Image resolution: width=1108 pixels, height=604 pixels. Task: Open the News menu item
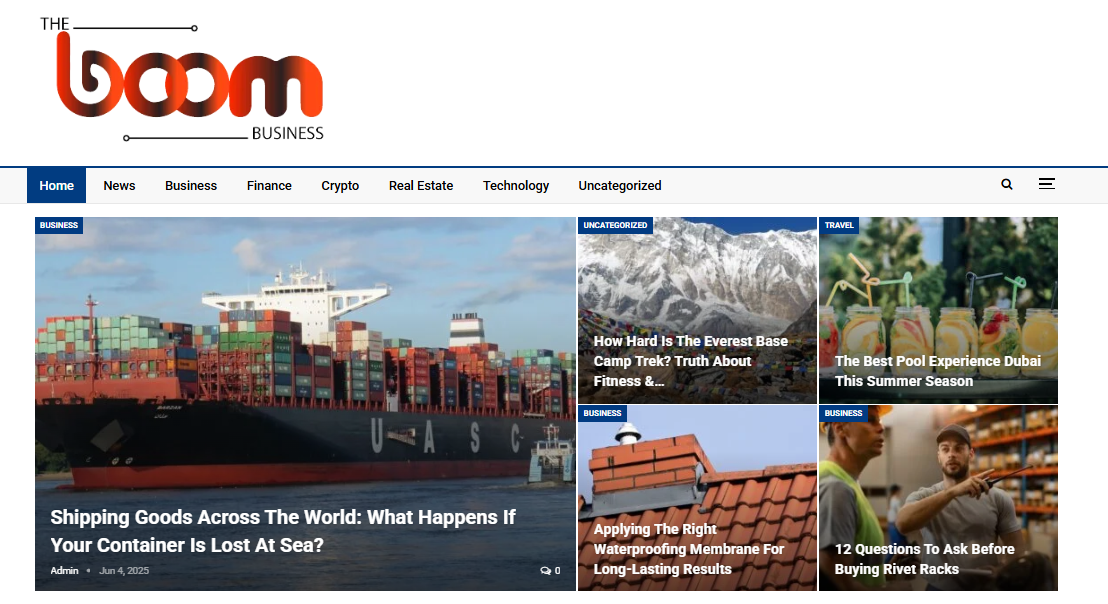click(119, 186)
